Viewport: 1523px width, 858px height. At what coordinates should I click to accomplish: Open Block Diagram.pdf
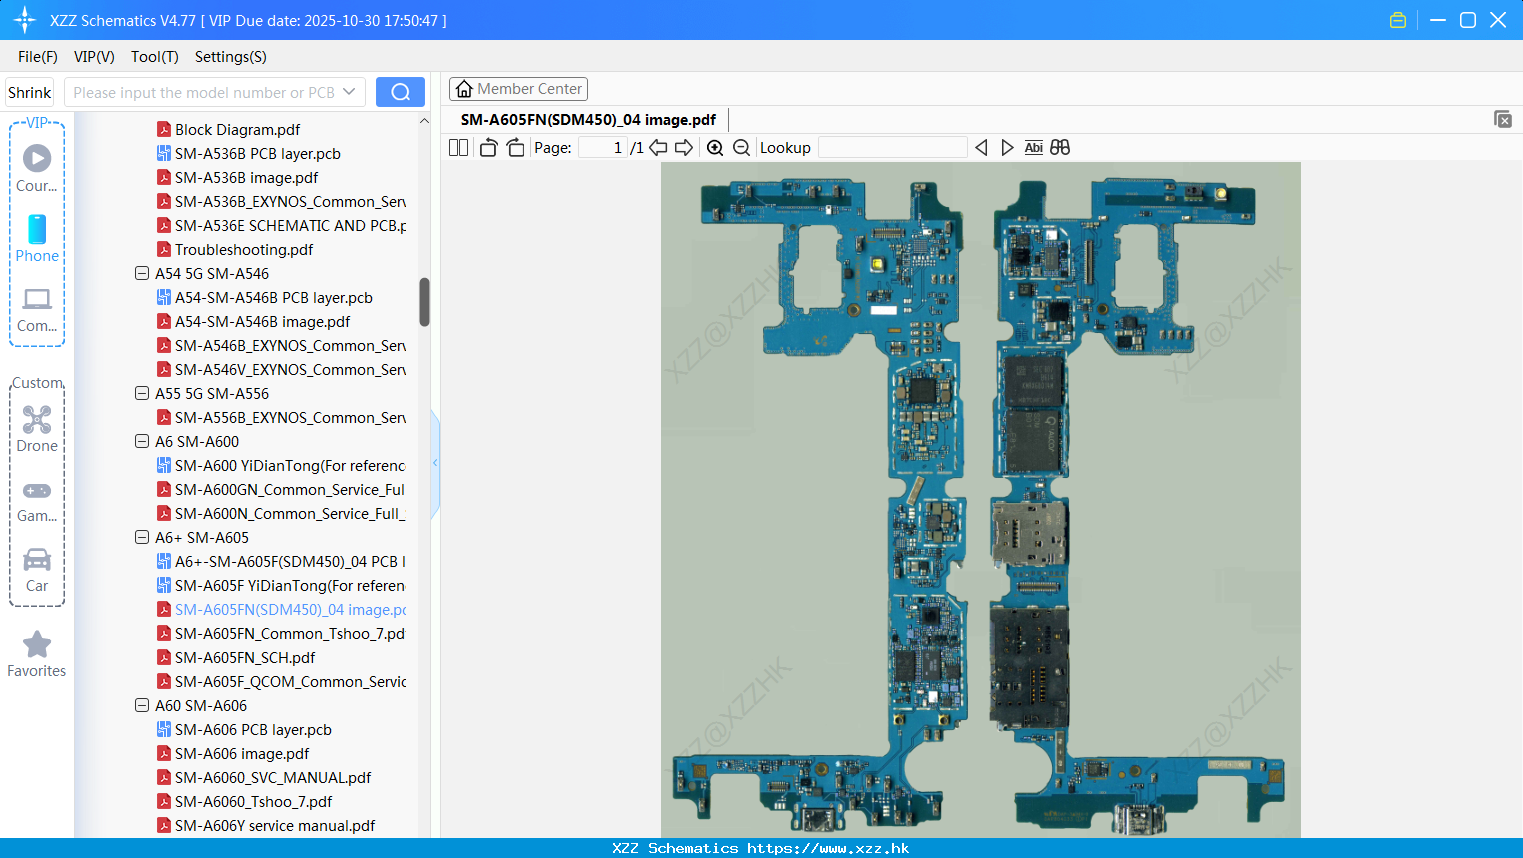pyautogui.click(x=237, y=129)
